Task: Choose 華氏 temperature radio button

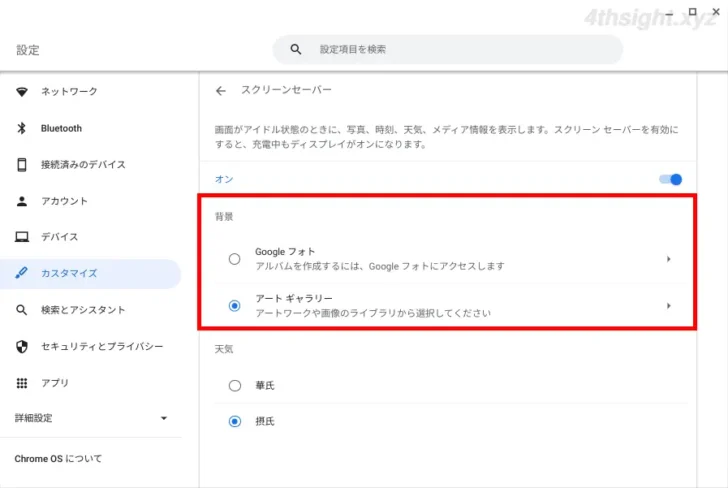Action: [x=234, y=386]
